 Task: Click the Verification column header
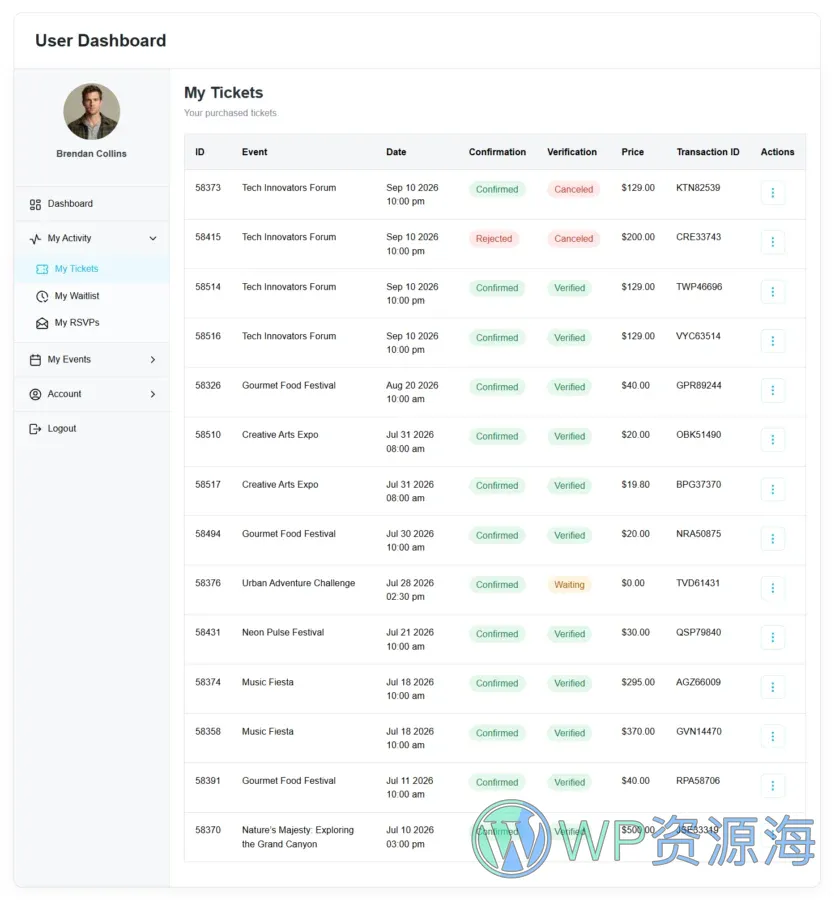click(x=572, y=152)
